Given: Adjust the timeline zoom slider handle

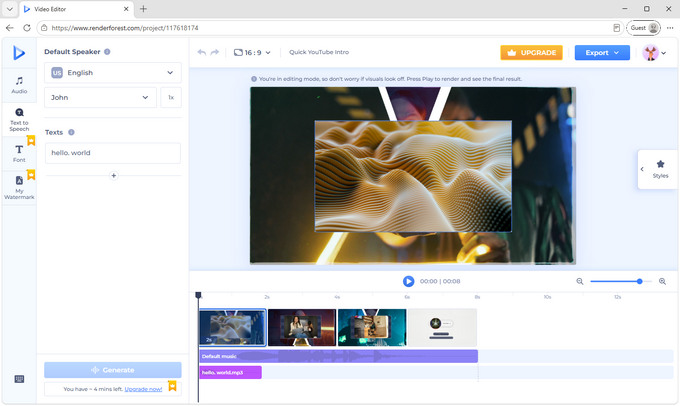Looking at the screenshot, I should 639,282.
